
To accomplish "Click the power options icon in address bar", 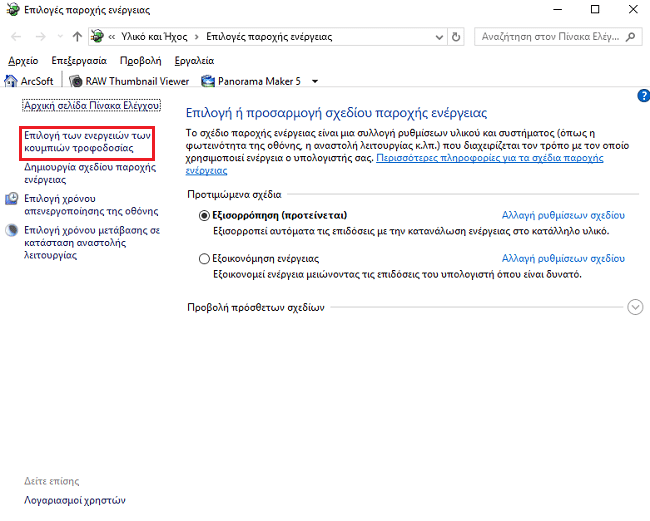I will tap(98, 37).
